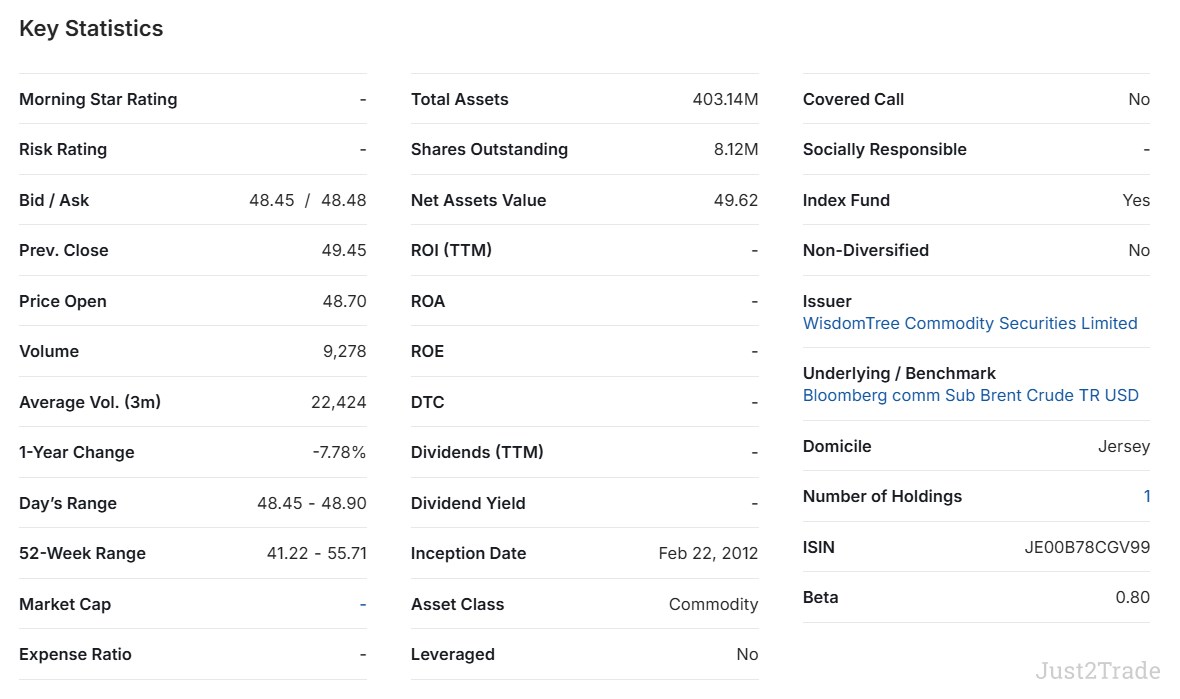1180x699 pixels.
Task: Open the Bloomberg comm Sub Brent Crude link
Action: tap(970, 395)
